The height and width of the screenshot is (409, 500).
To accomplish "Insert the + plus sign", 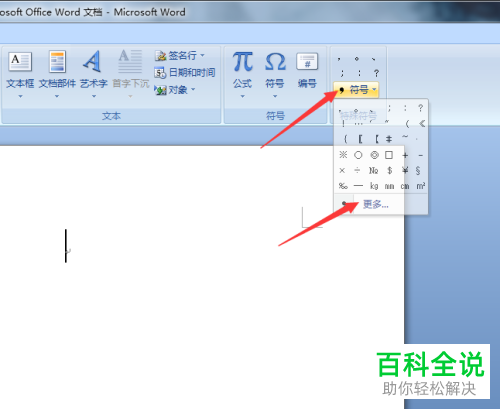I will tap(405, 155).
